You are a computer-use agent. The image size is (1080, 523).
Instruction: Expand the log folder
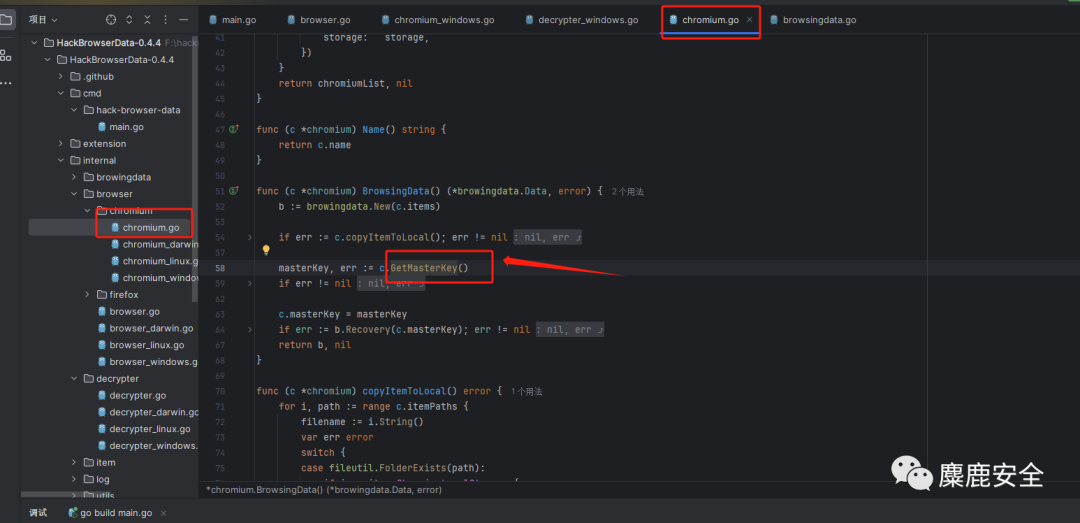[74, 480]
